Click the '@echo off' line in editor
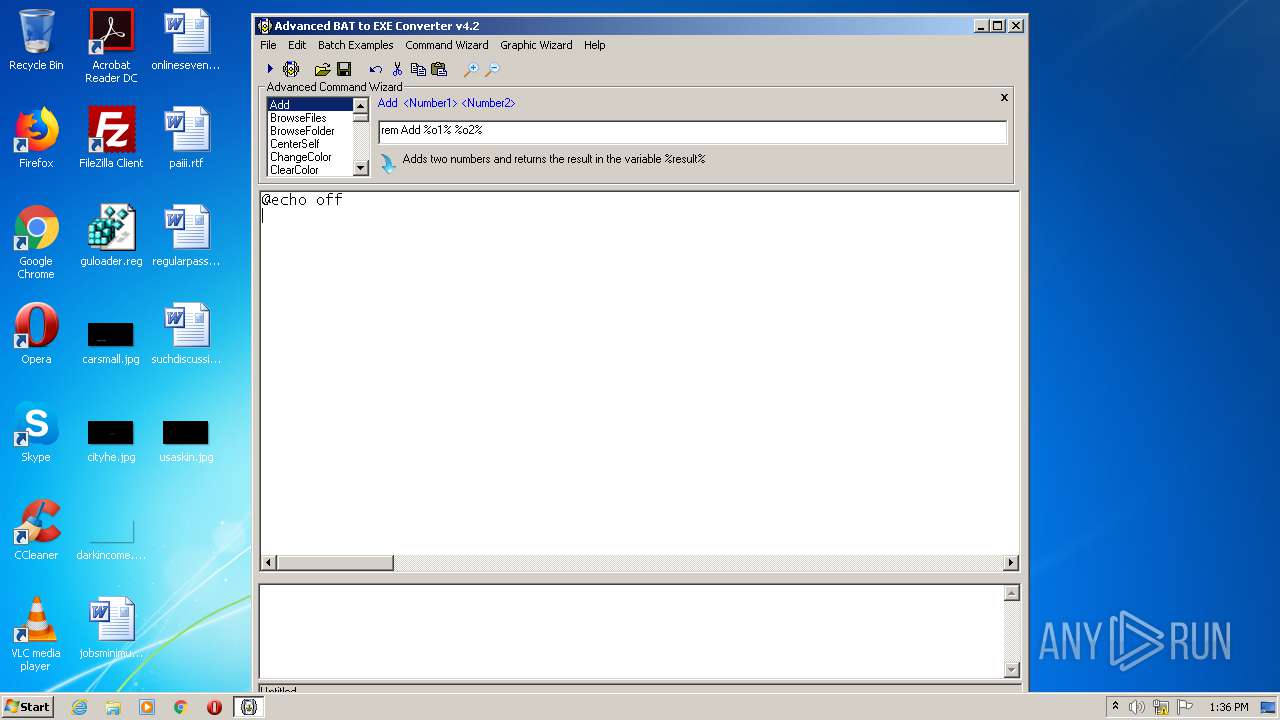Image resolution: width=1280 pixels, height=720 pixels. coord(302,200)
